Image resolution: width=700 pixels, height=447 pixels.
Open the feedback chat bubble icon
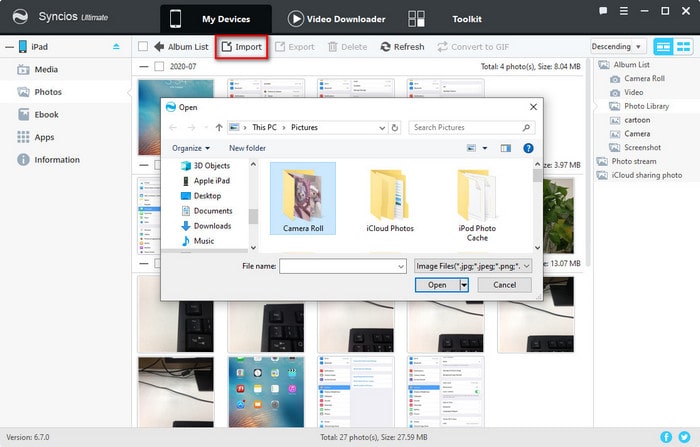pyautogui.click(x=603, y=11)
